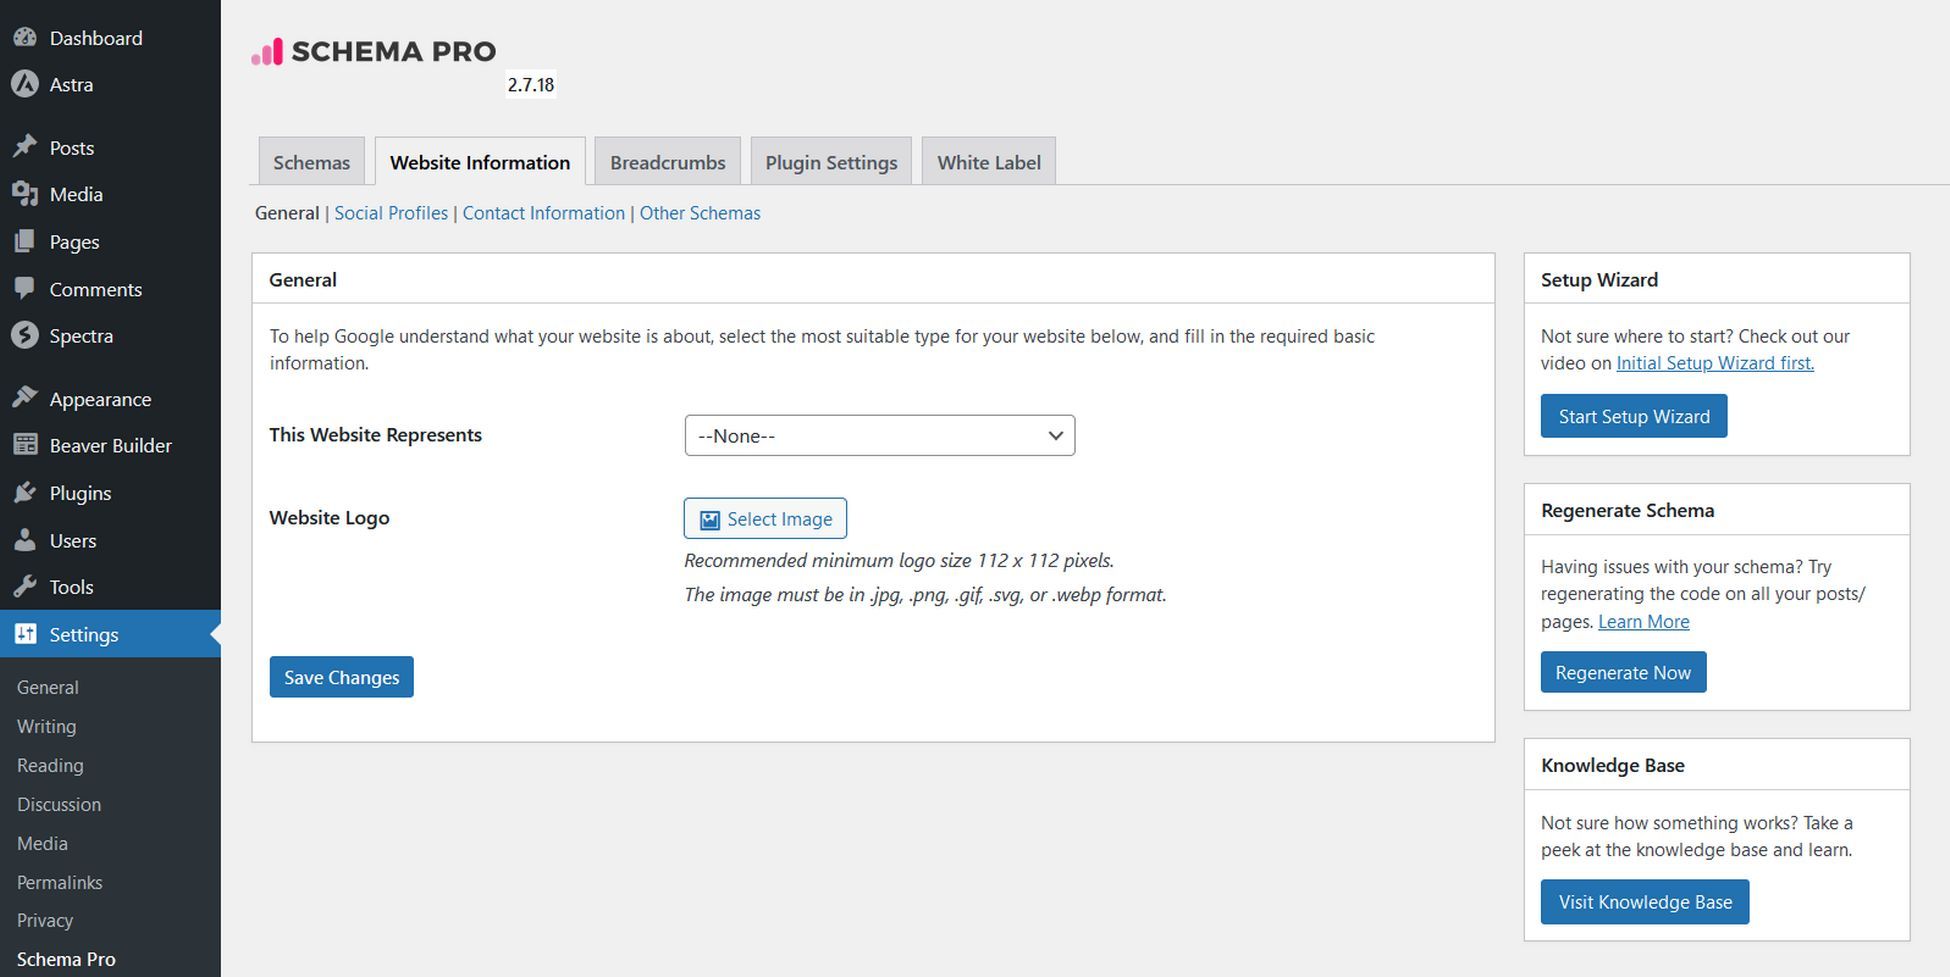This screenshot has height=977, width=1950.
Task: Click the Schema Pro logo icon
Action: tap(267, 52)
